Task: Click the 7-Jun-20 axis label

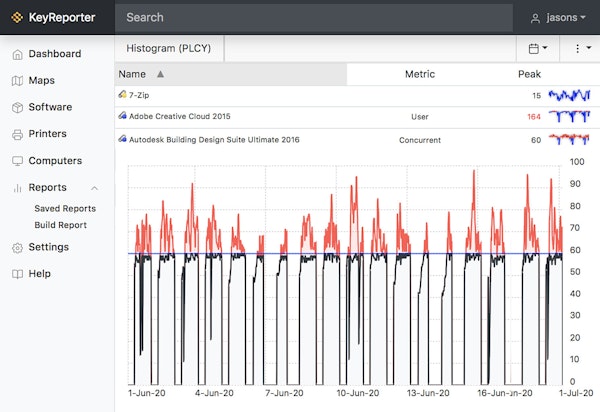Action: tap(284, 393)
